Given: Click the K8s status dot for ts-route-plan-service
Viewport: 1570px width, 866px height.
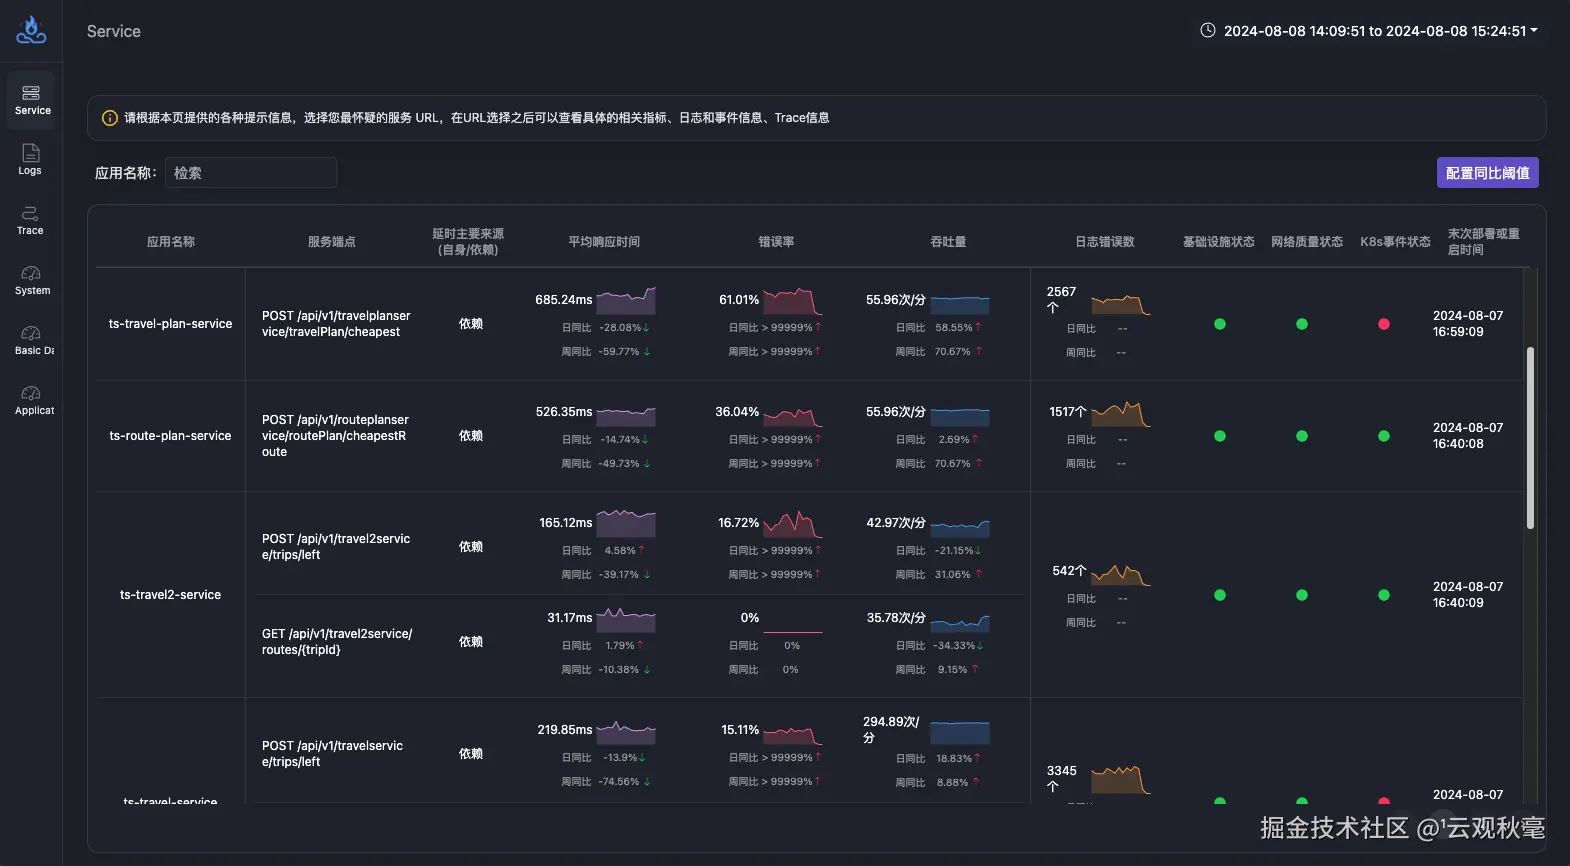Looking at the screenshot, I should click(x=1384, y=436).
